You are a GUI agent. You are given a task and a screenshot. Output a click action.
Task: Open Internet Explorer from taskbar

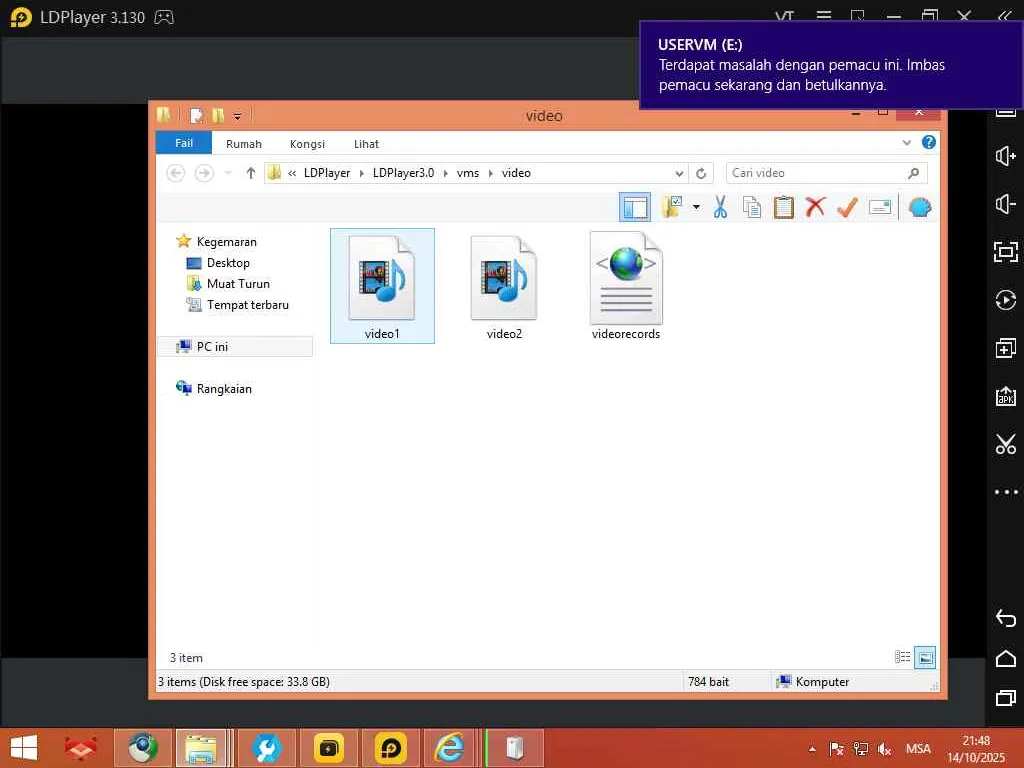click(450, 748)
